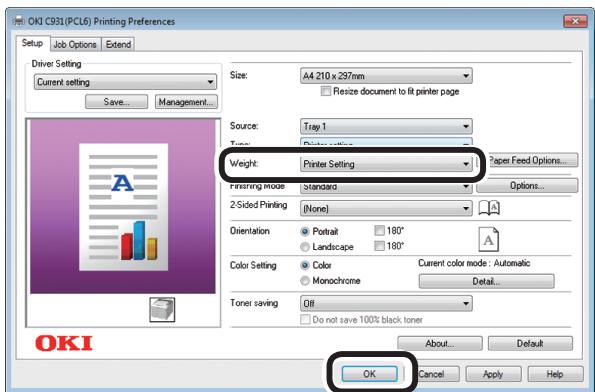Click the 'Toner saving' label

(x=254, y=303)
